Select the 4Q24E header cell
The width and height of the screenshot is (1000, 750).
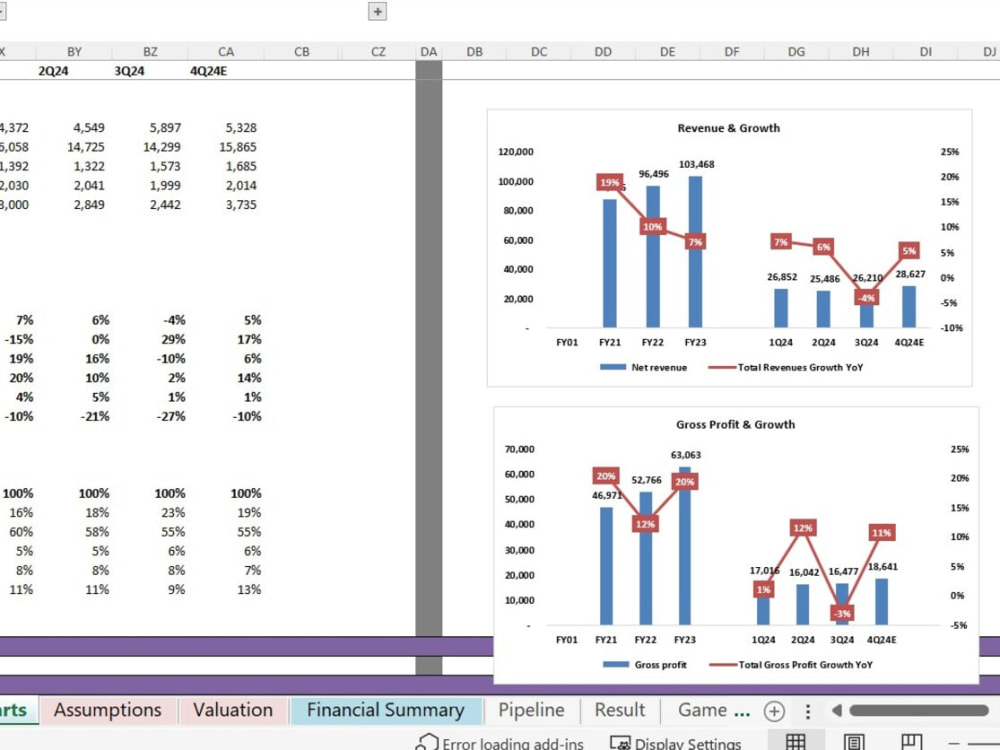coord(226,71)
